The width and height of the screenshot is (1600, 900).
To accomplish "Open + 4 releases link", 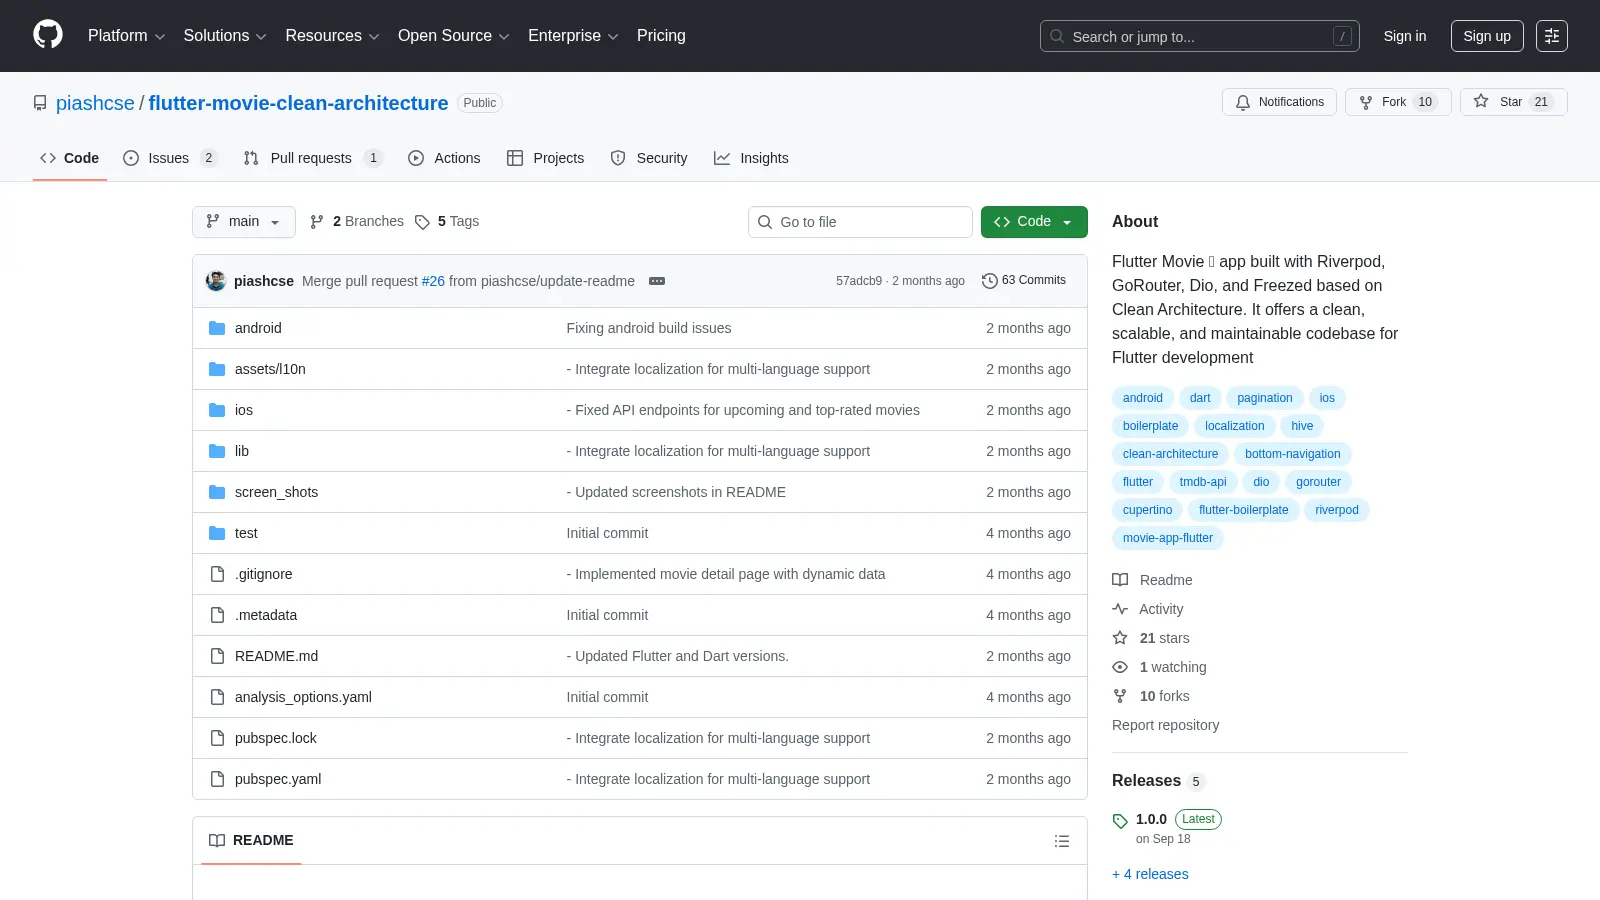I will click(x=1150, y=874).
